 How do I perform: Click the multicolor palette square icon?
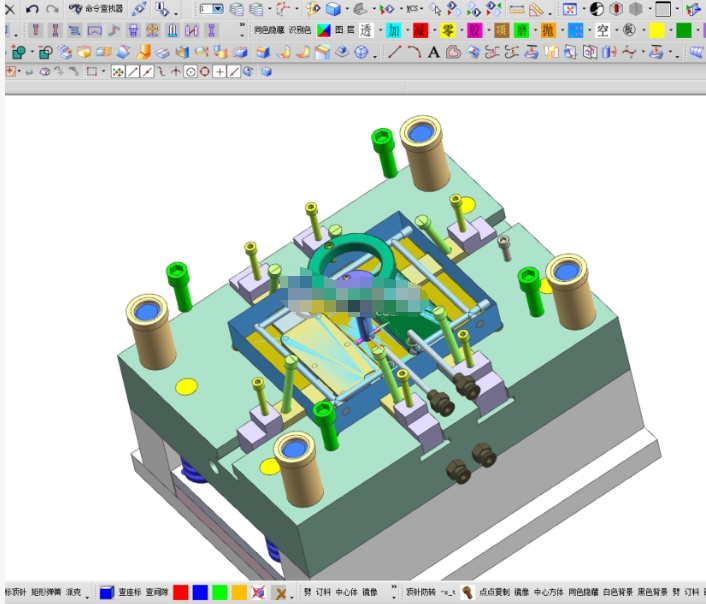(324, 30)
